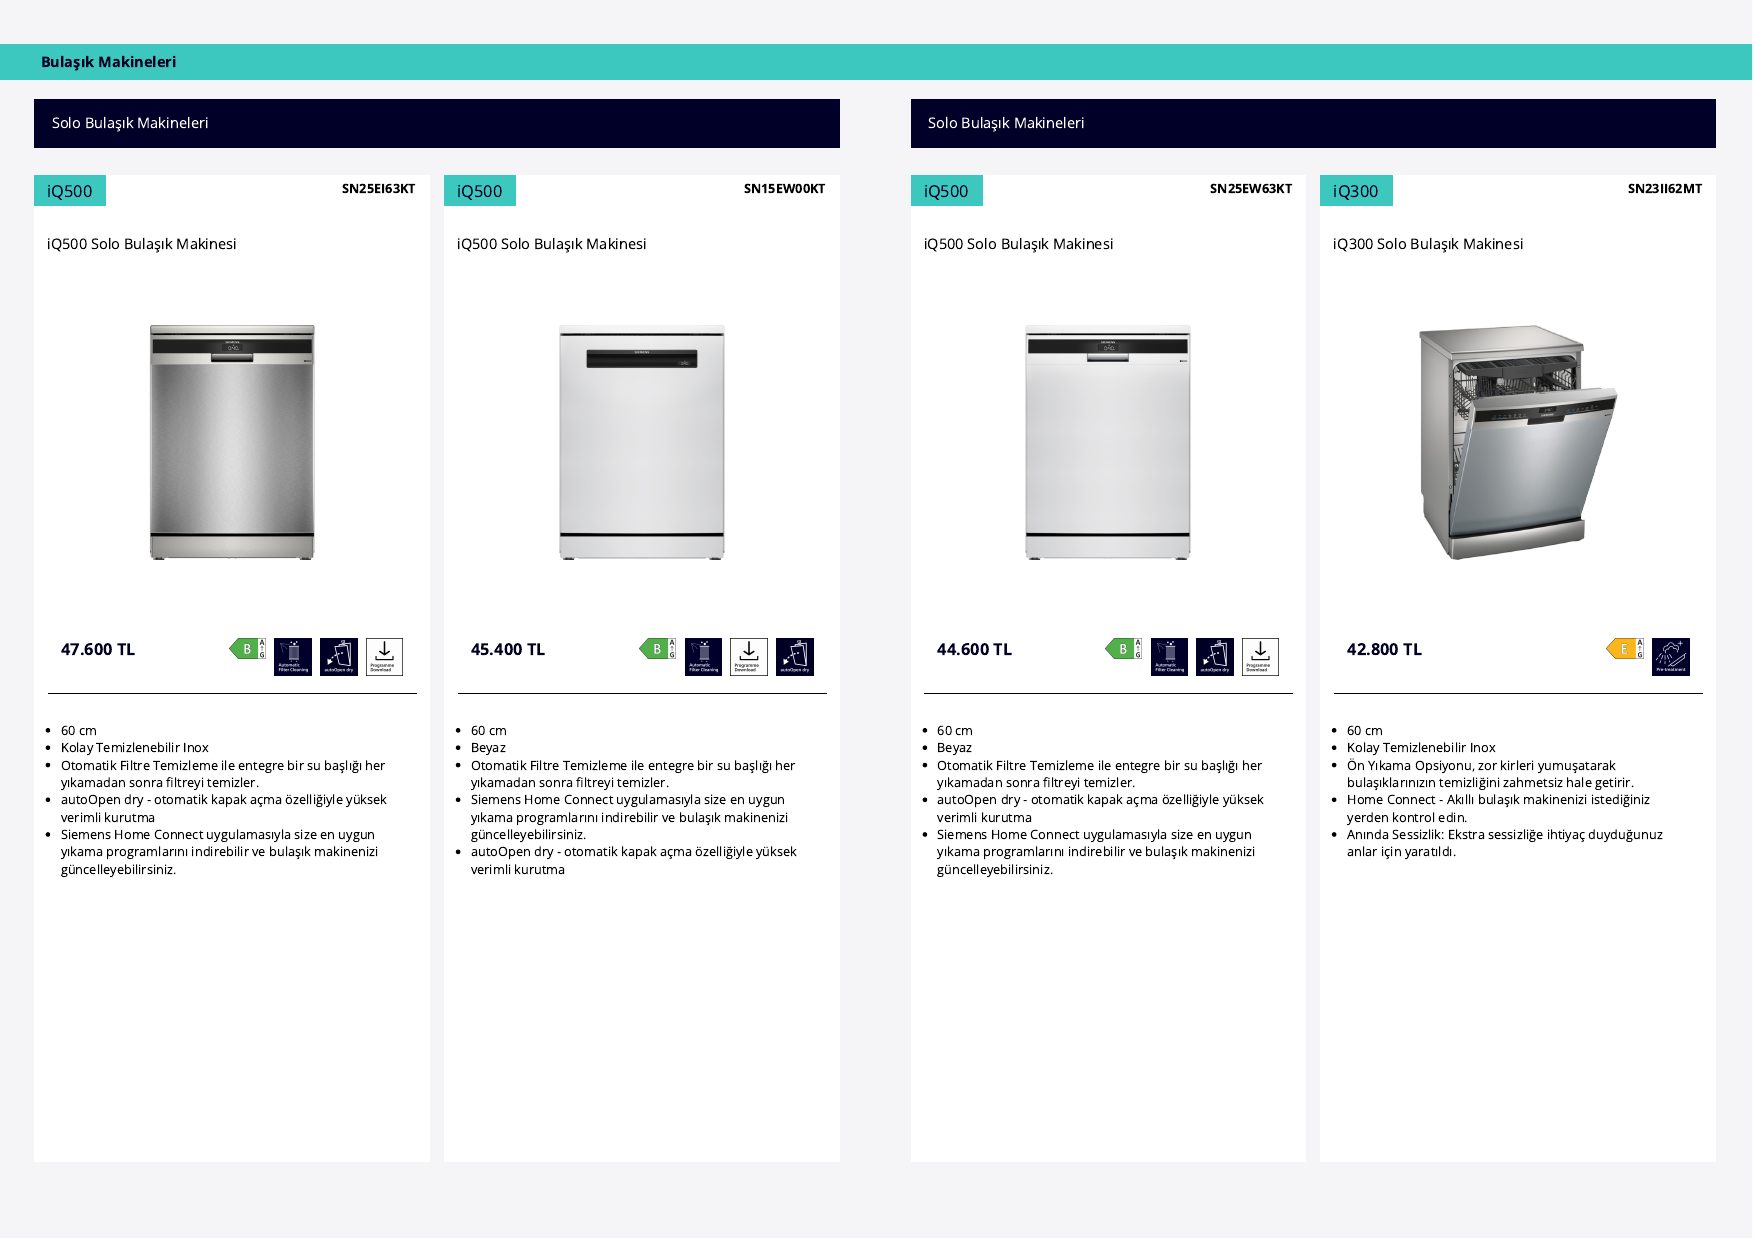This screenshot has width=1754, height=1240.
Task: Click Programme Download icon for SN15EW00KT
Action: point(749,657)
